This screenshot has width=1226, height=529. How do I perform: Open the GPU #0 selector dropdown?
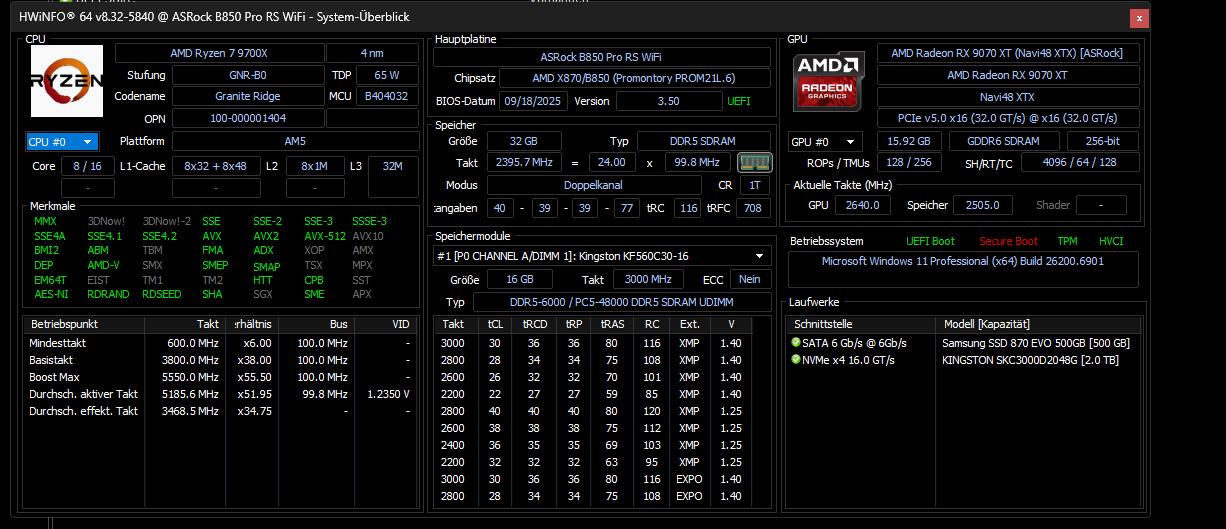tap(825, 142)
